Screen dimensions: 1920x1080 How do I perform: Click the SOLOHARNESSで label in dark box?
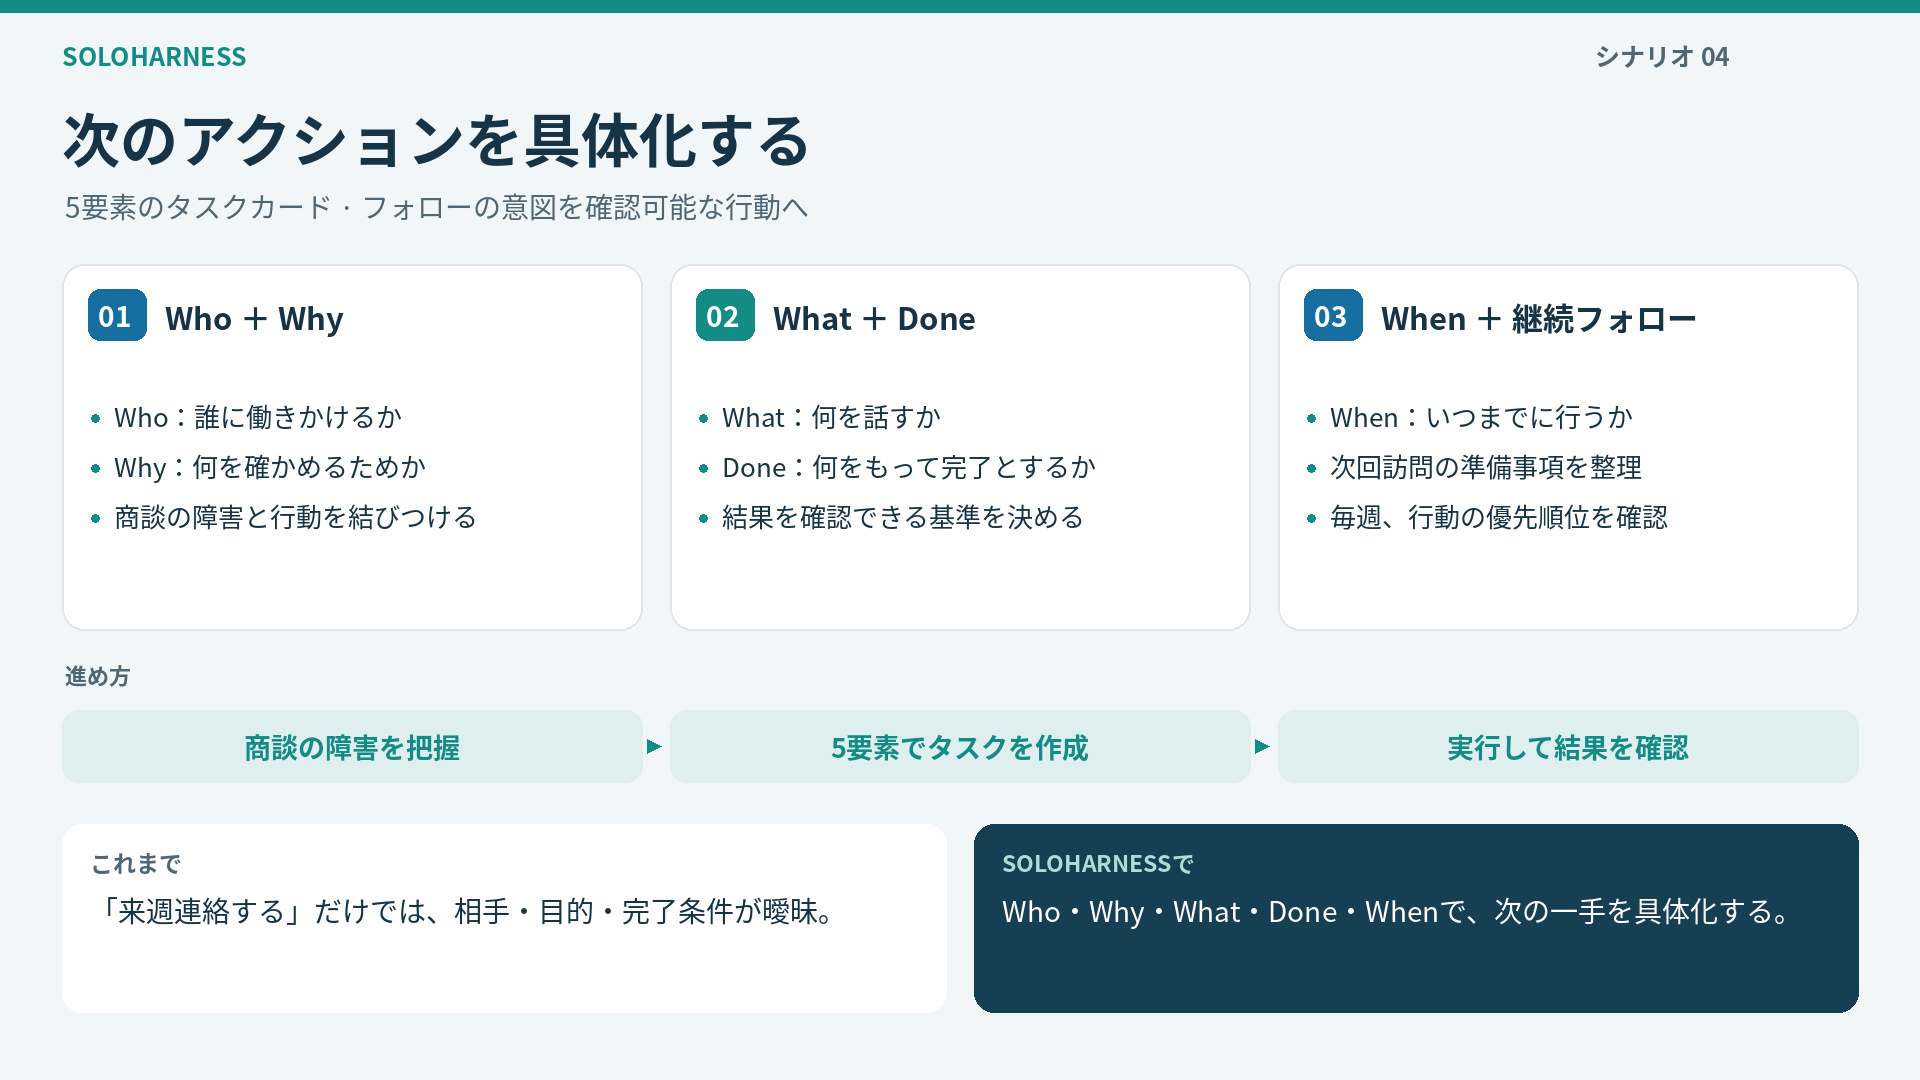pyautogui.click(x=1098, y=864)
